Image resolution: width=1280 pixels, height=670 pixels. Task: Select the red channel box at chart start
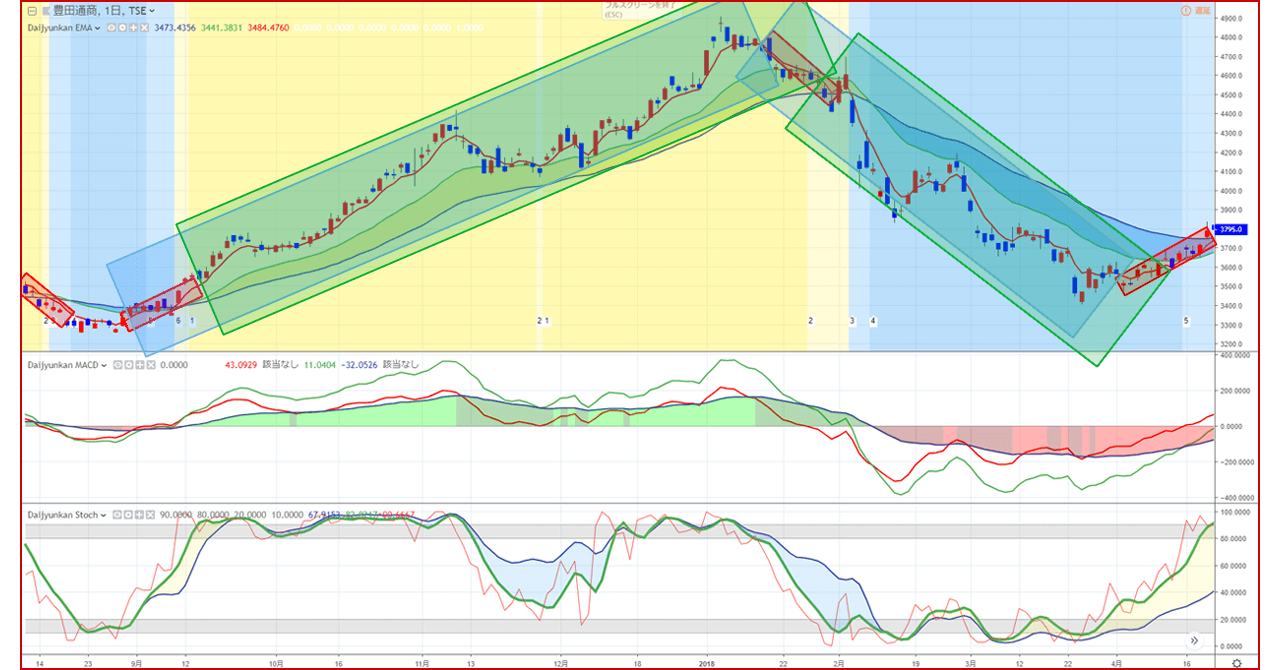48,300
